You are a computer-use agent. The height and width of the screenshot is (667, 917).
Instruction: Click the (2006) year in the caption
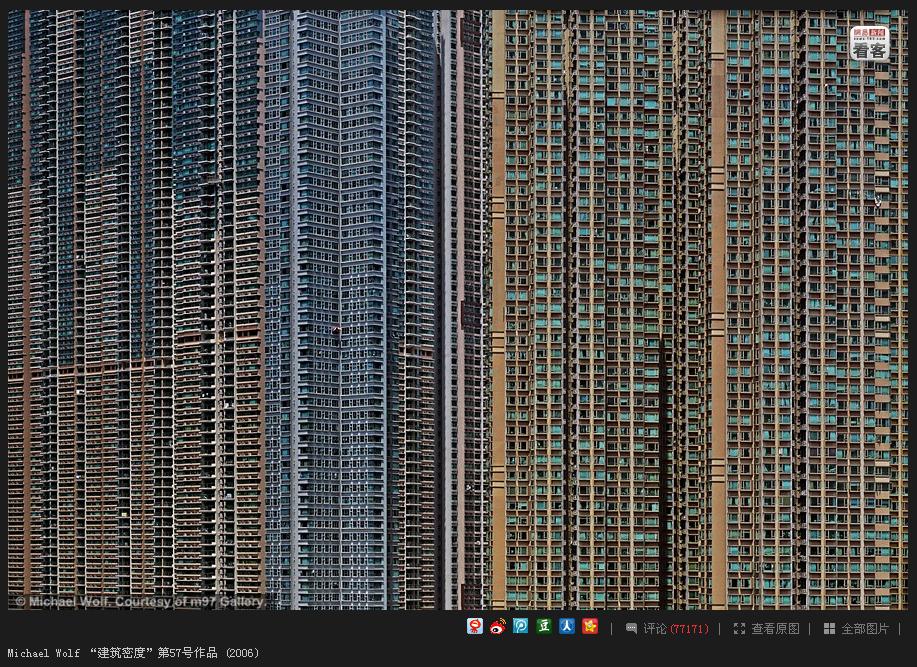point(242,653)
